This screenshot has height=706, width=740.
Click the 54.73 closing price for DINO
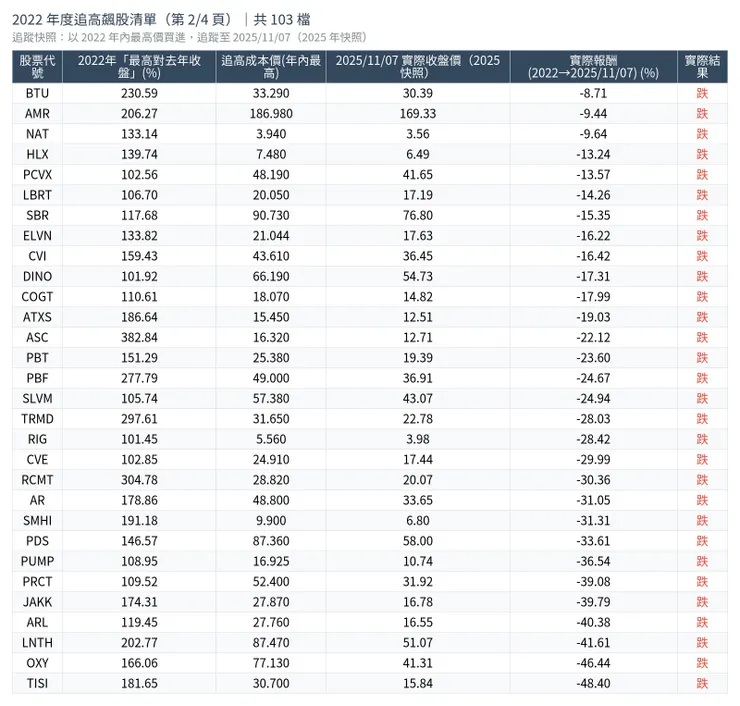coord(418,276)
